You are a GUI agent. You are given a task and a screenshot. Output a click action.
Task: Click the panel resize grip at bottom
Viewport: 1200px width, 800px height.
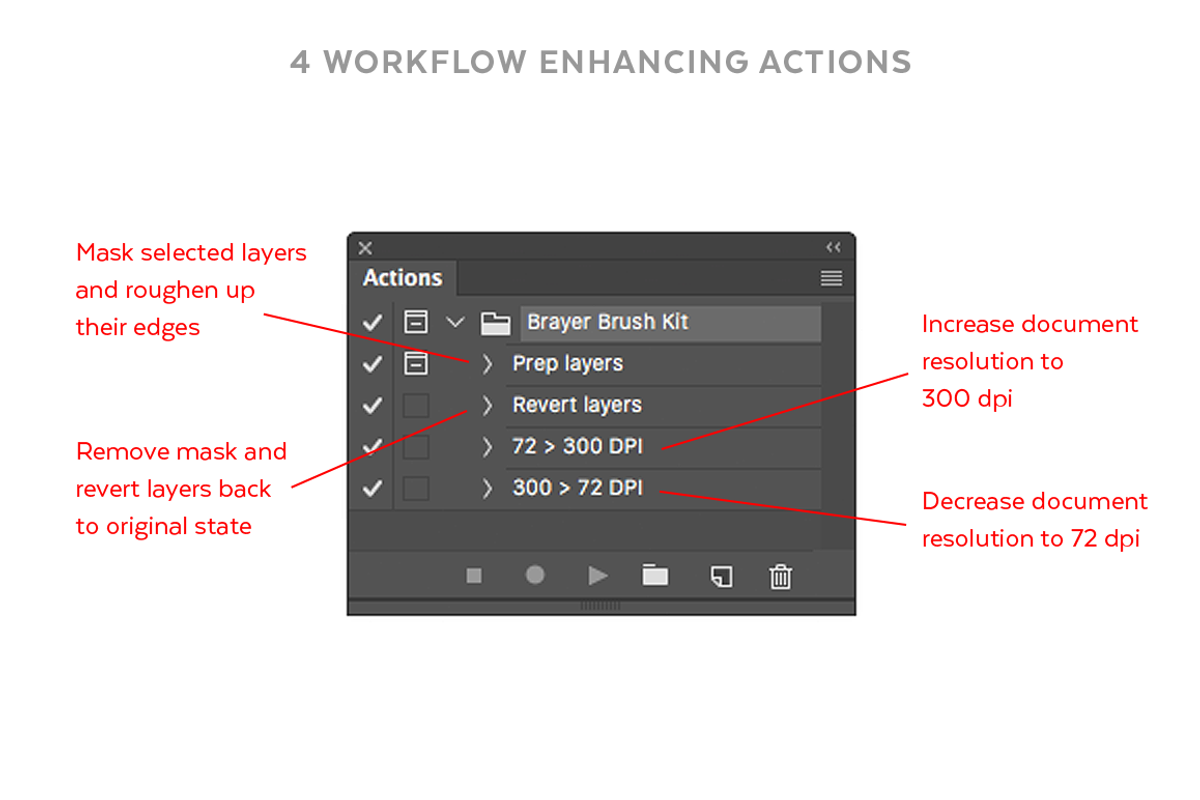tap(601, 605)
